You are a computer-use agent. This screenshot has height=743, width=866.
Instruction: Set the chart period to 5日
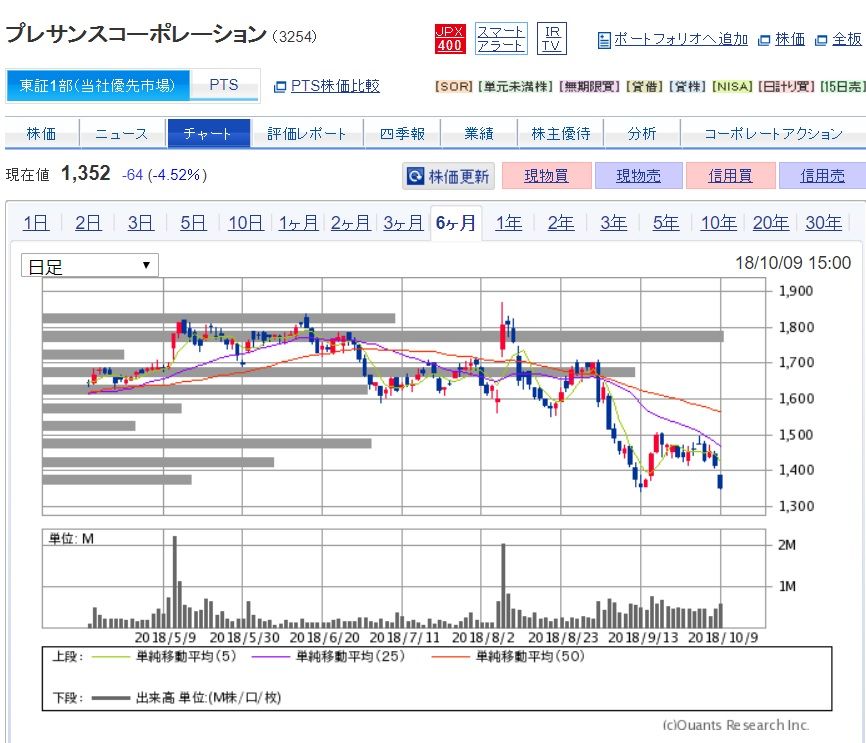click(x=193, y=223)
